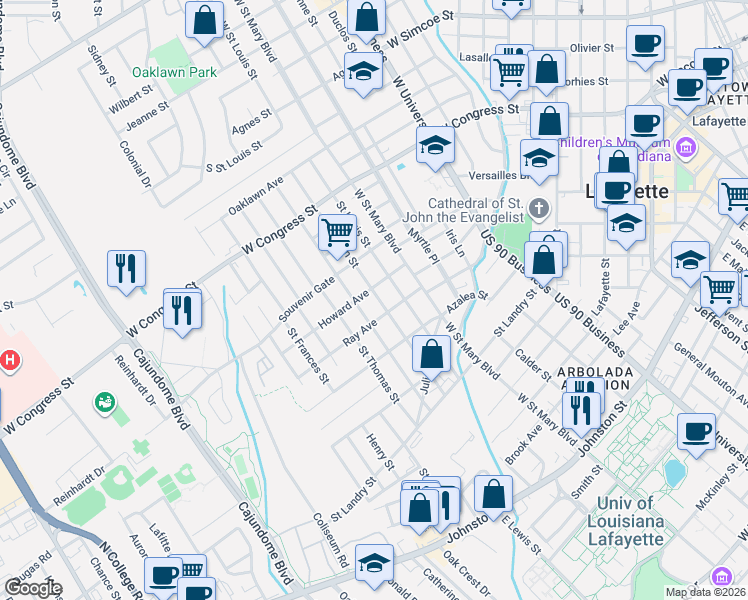The width and height of the screenshot is (748, 600).
Task: Click the Oaklawn Ave street label
Action: 256,196
